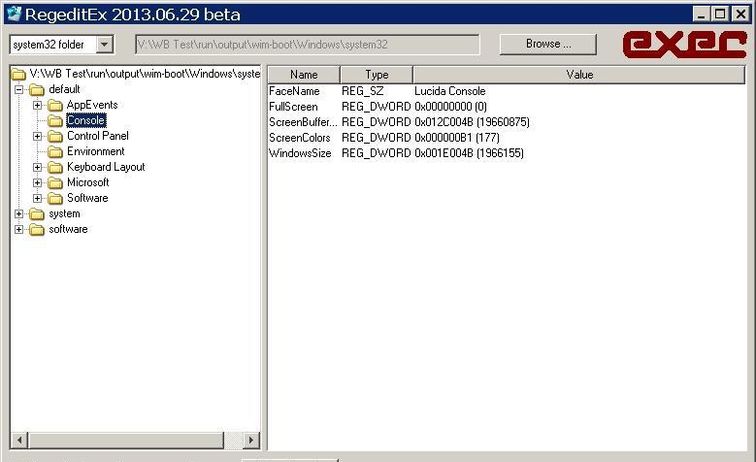Click the AppEvents folder icon

[x=56, y=105]
